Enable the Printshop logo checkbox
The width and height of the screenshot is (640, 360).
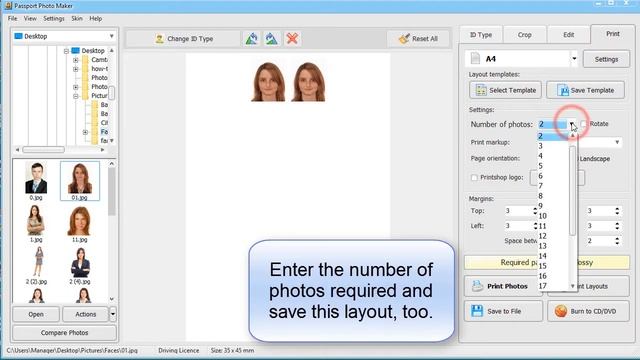[x=474, y=178]
